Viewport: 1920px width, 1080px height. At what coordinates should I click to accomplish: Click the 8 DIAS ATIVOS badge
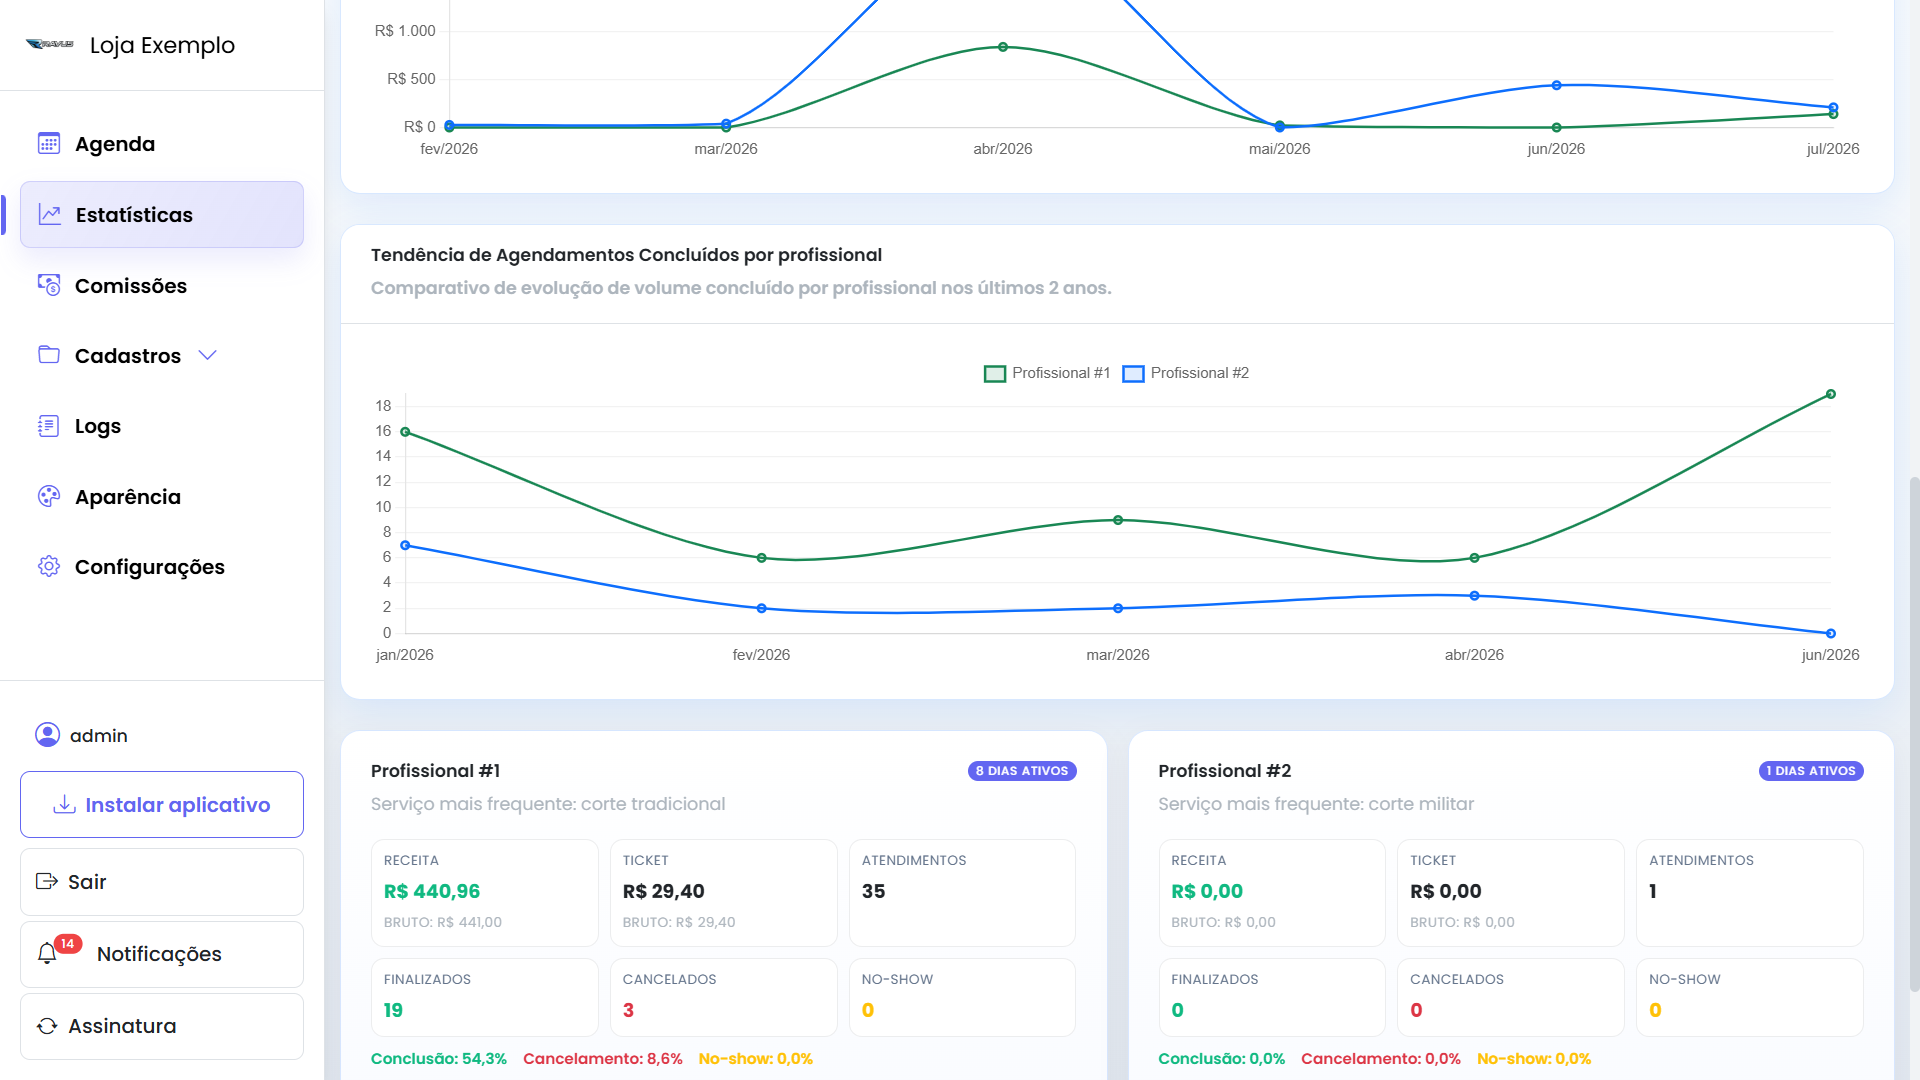point(1022,771)
